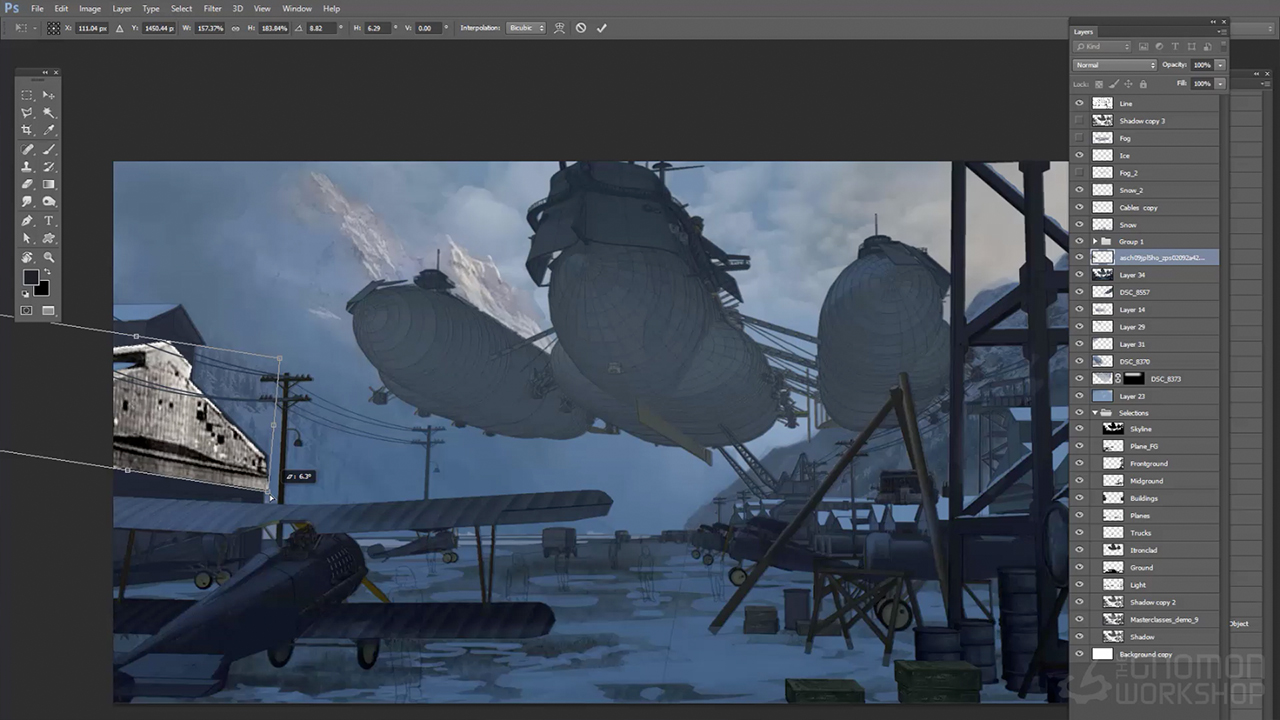Select the Eyedropper tool

click(x=48, y=130)
